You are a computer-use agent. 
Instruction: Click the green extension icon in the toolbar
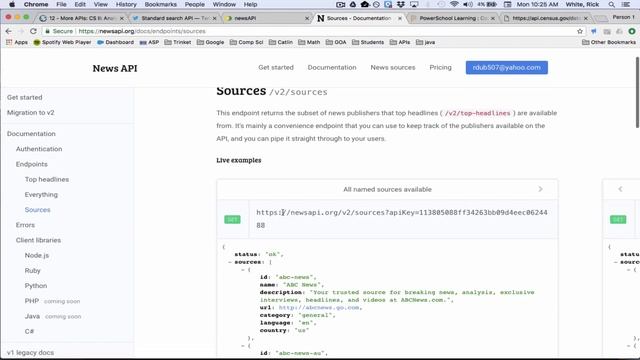point(632,31)
